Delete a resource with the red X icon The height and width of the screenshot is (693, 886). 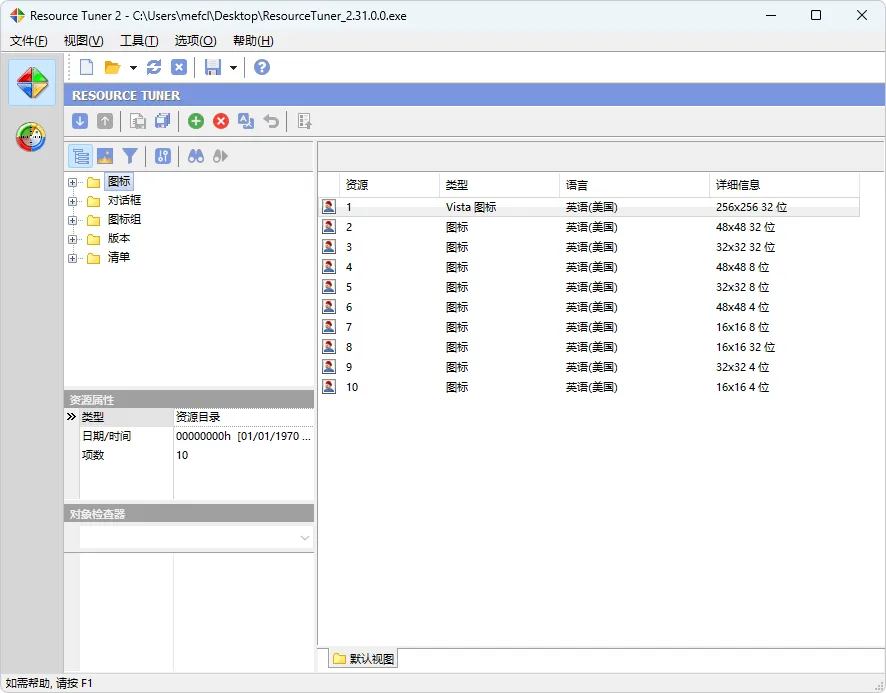click(x=221, y=121)
